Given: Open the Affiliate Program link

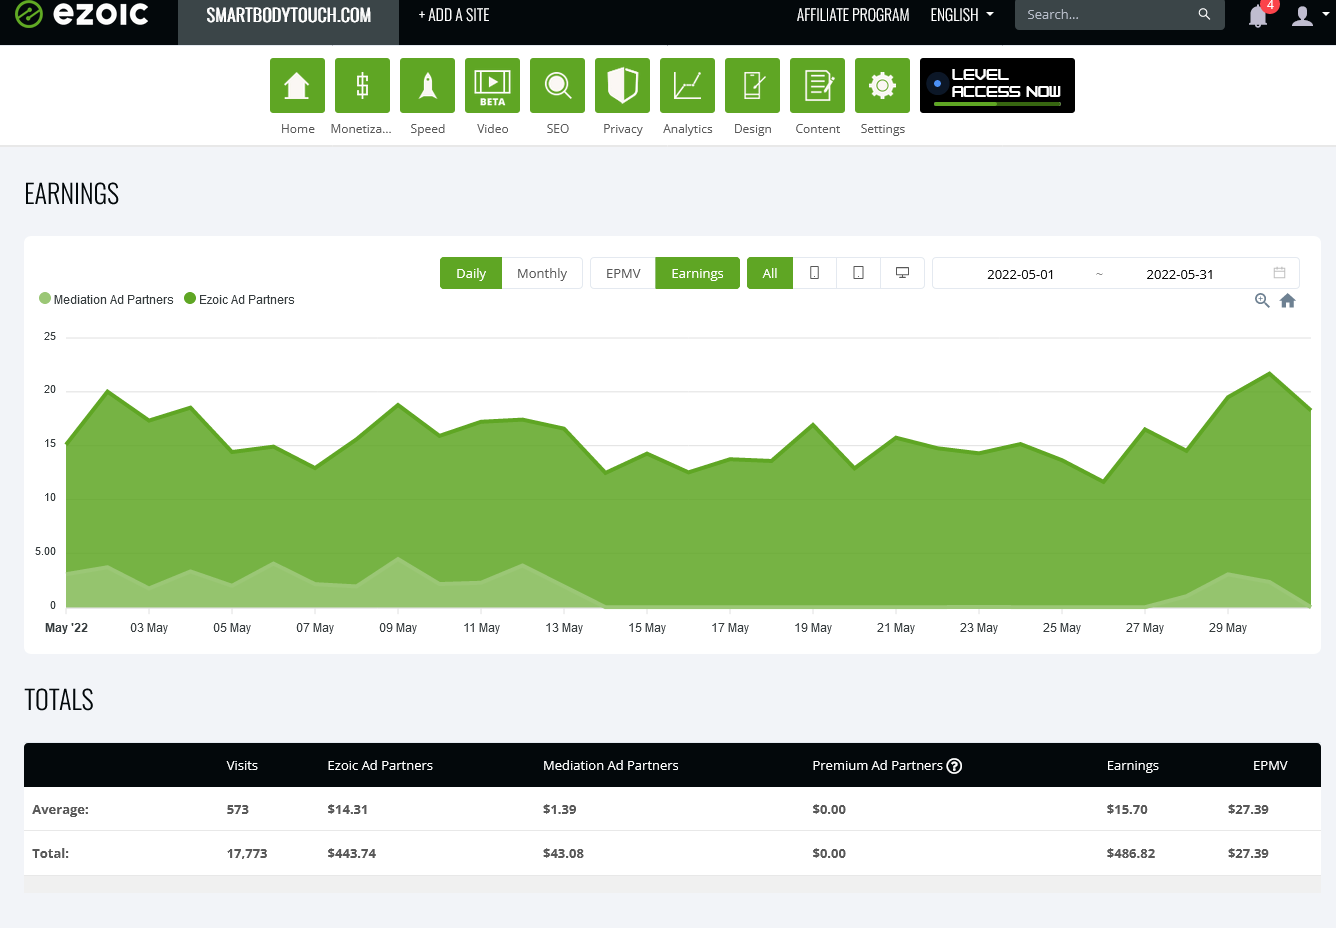Looking at the screenshot, I should coord(853,15).
